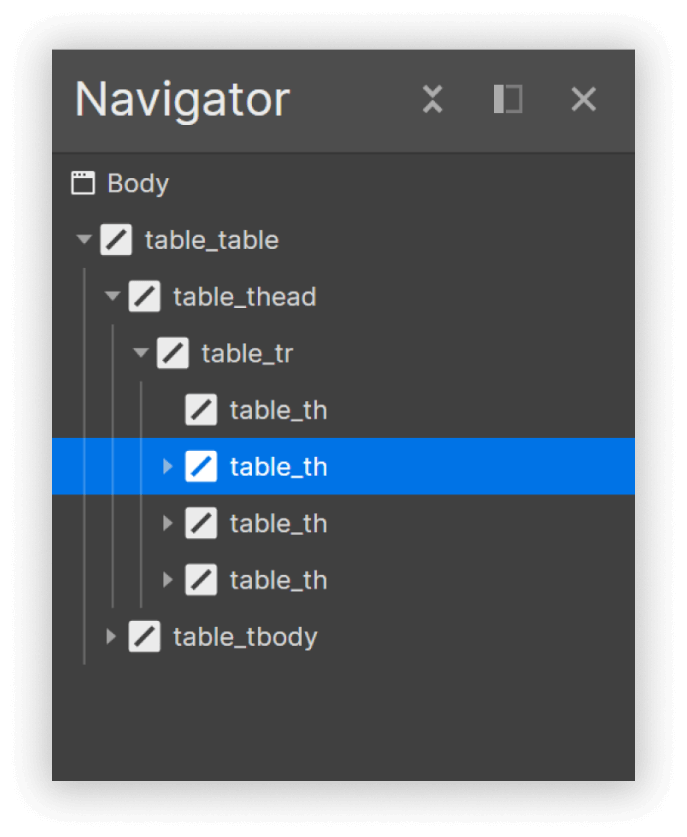The image size is (687, 837).
Task: Click the table_tr element icon
Action: pyautogui.click(x=173, y=353)
